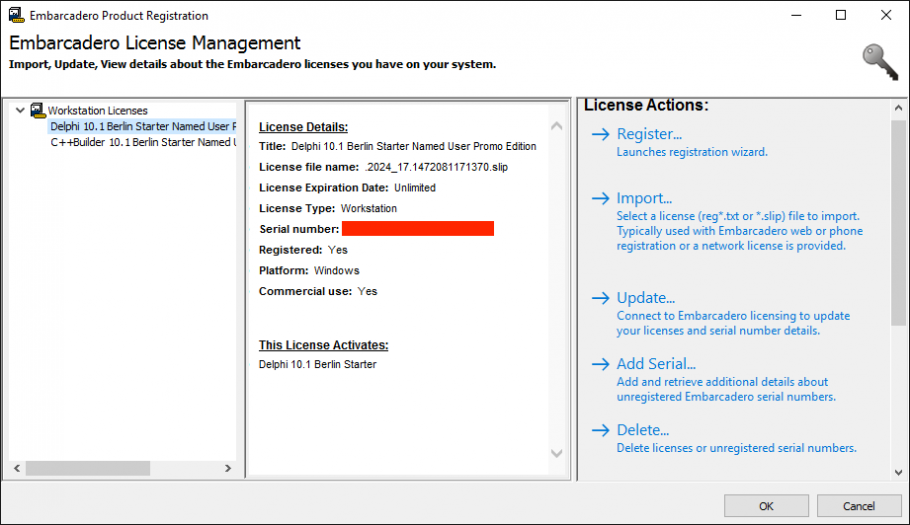Screen dimensions: 910x525
Task: Click the Add Serial link
Action: point(656,364)
